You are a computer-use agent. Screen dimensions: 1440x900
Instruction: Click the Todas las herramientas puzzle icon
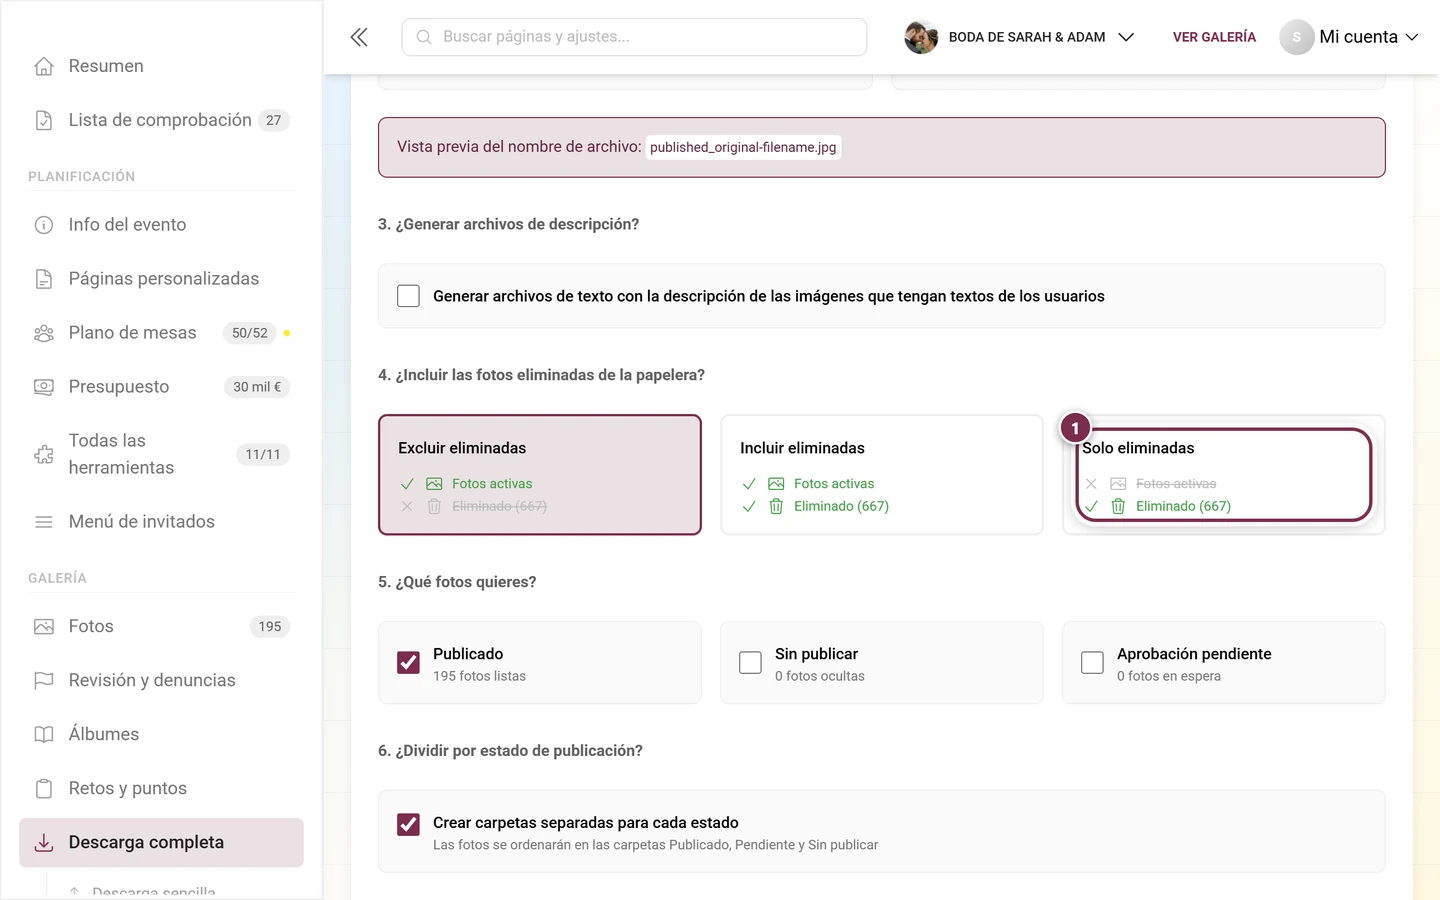click(44, 455)
